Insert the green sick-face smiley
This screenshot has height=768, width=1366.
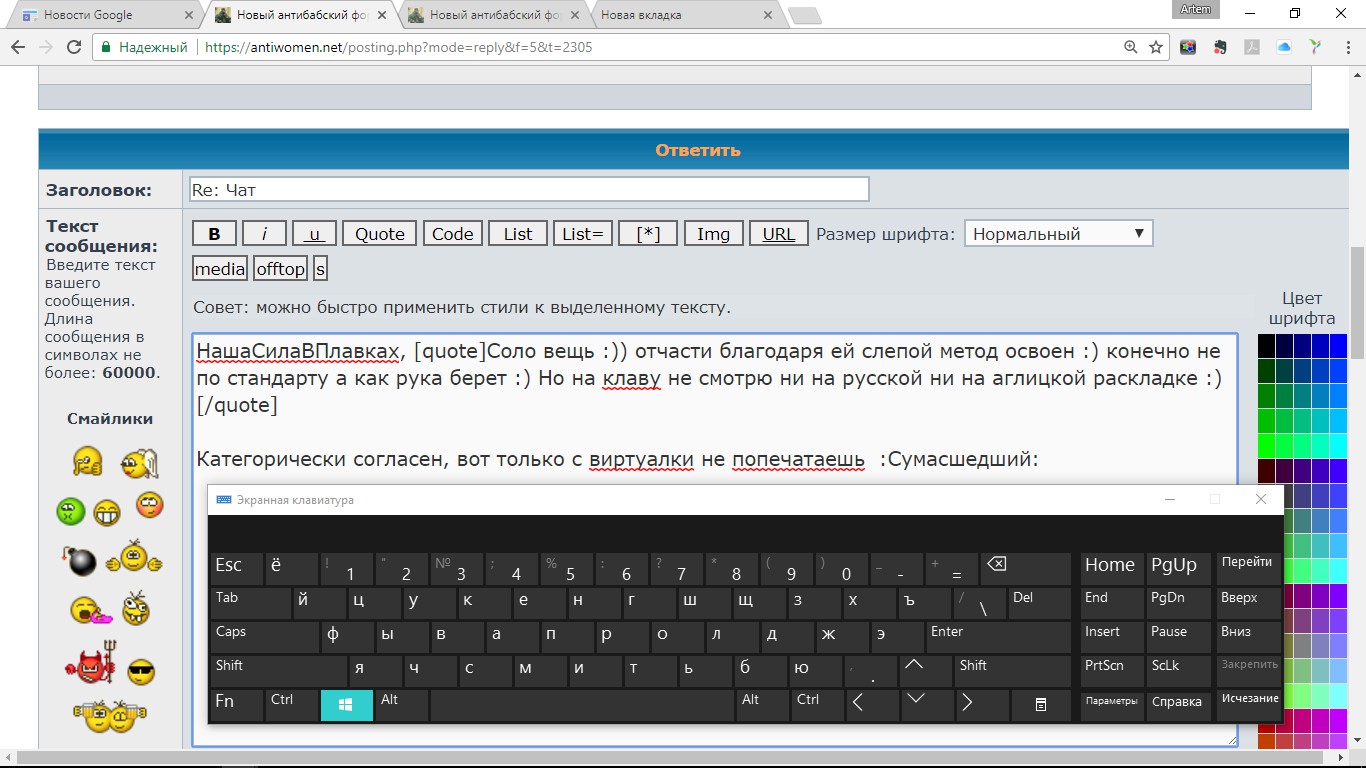(x=70, y=511)
